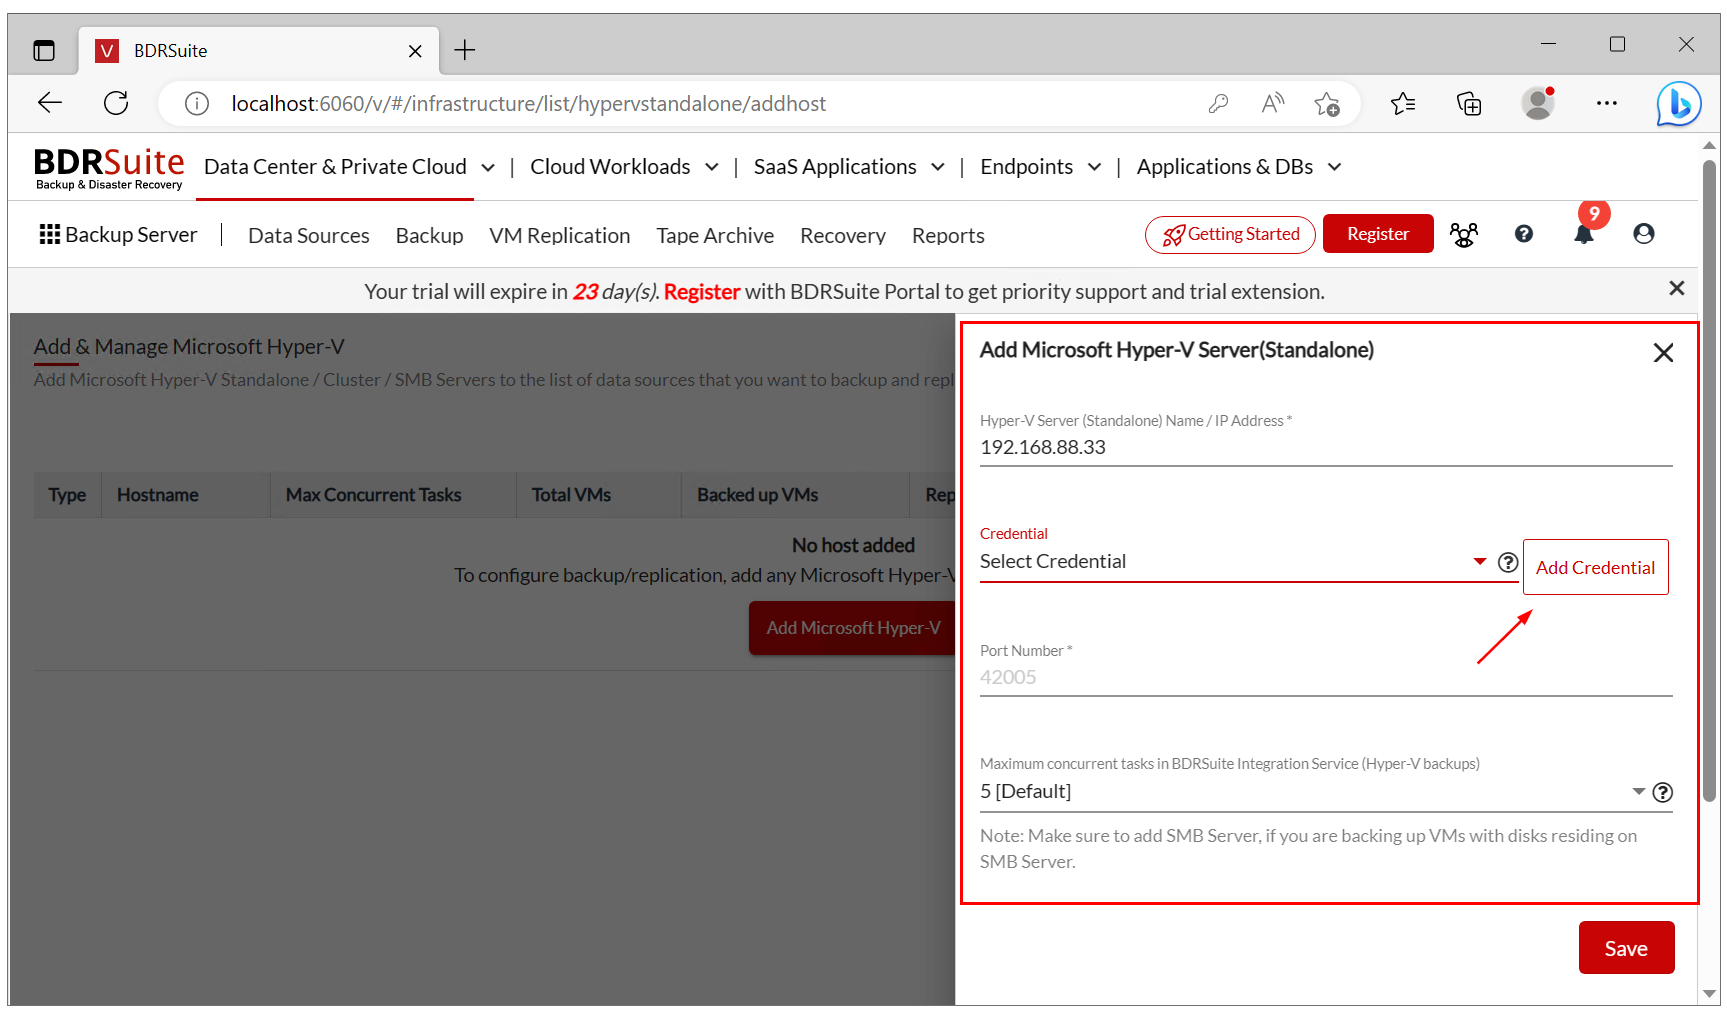1727x1014 pixels.
Task: Click the browser back arrow
Action: 50,103
